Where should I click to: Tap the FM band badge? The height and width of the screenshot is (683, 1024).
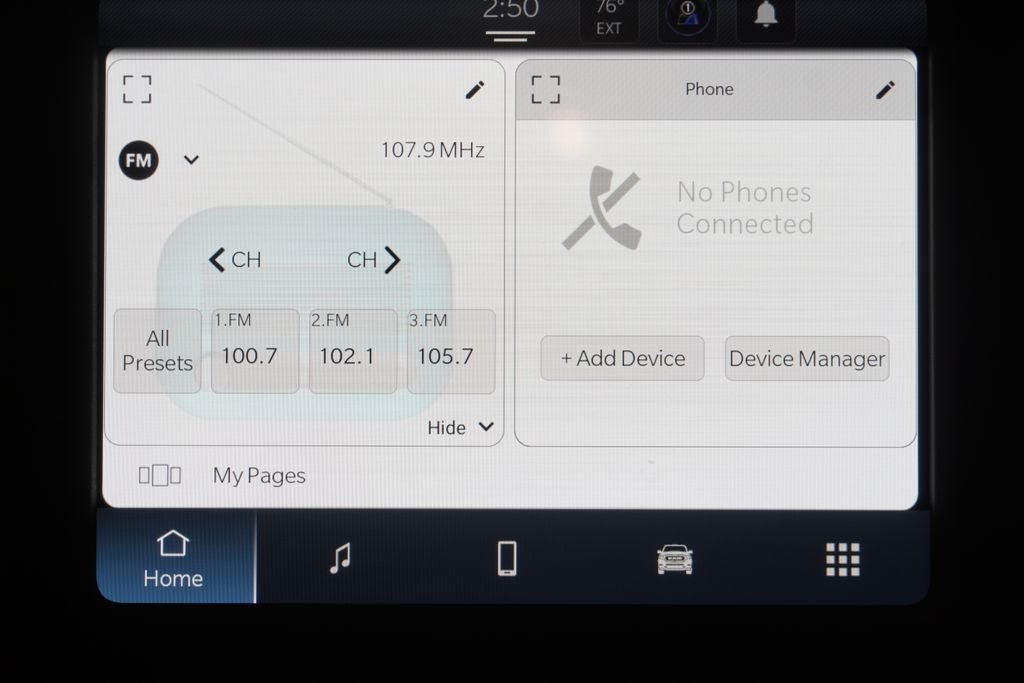(138, 160)
